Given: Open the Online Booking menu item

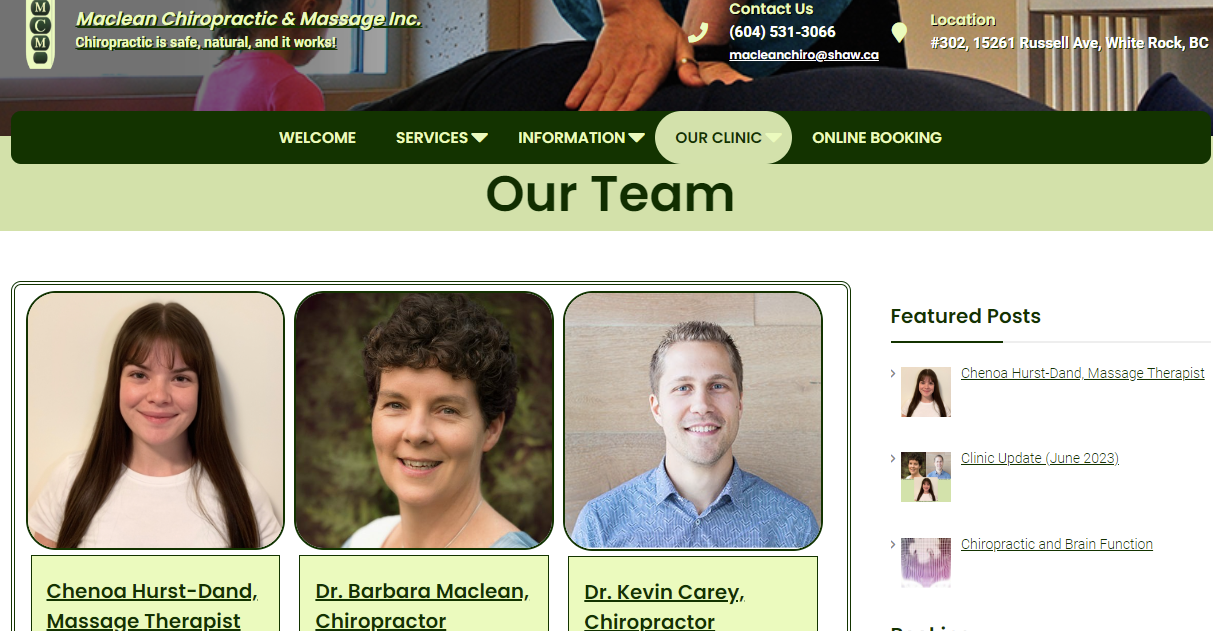Looking at the screenshot, I should point(877,138).
